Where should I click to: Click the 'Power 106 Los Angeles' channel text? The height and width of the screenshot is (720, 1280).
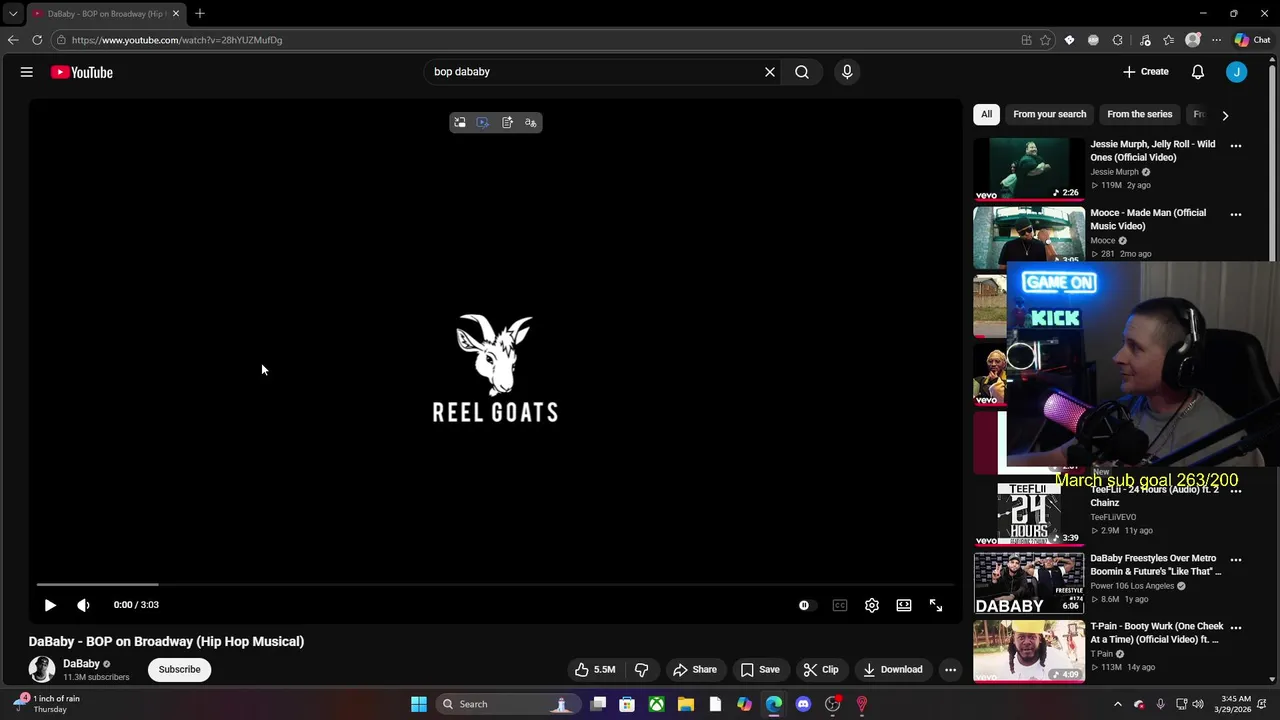pyautogui.click(x=1132, y=586)
